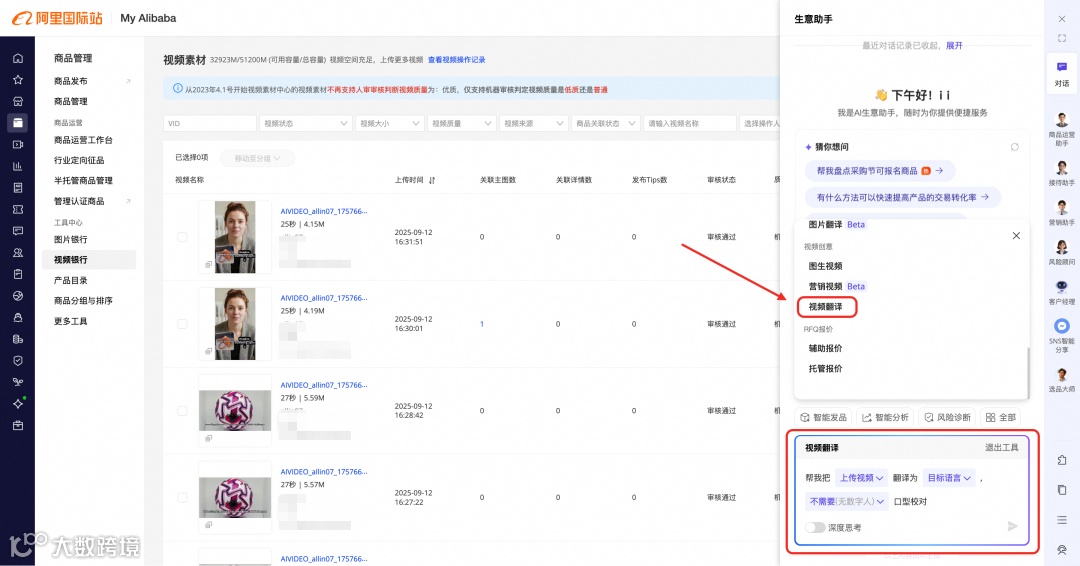1080x566 pixels.
Task: Open the 对话 chat icon in right rail
Action: [x=1061, y=73]
